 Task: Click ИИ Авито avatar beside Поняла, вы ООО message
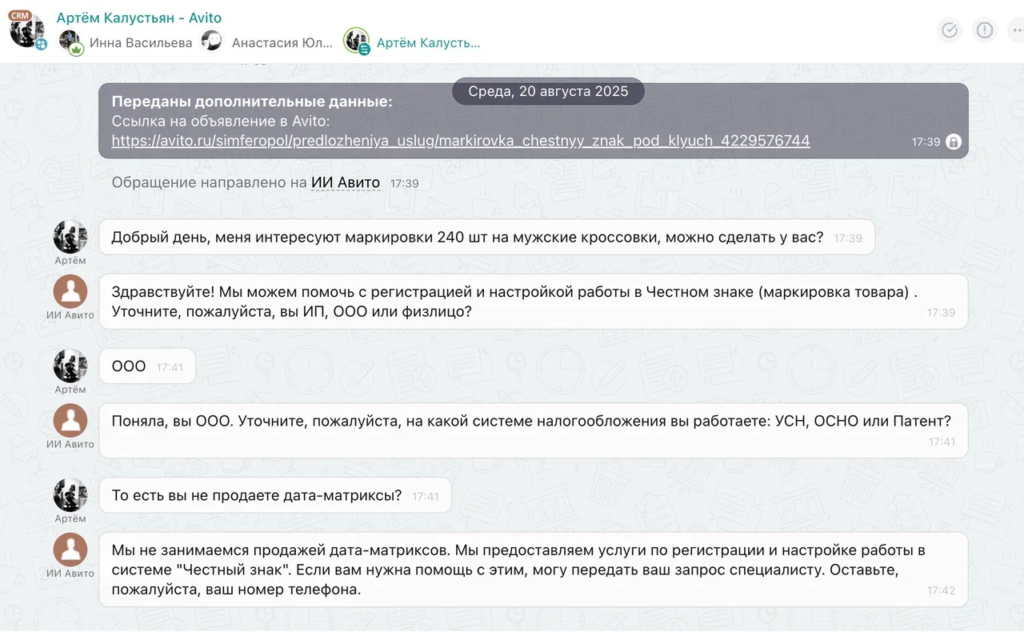pyautogui.click(x=71, y=420)
